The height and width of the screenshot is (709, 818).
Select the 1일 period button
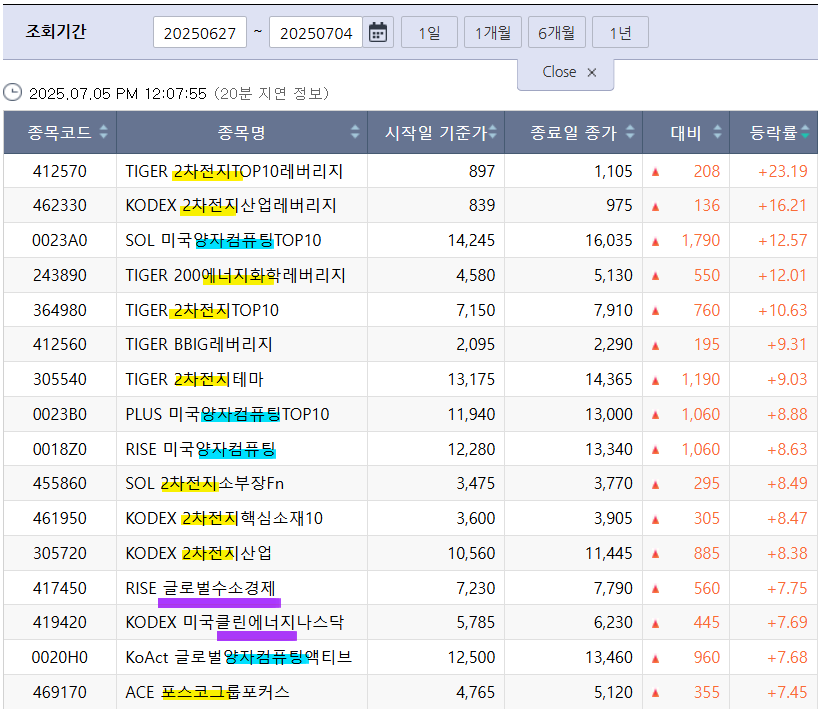tap(429, 33)
